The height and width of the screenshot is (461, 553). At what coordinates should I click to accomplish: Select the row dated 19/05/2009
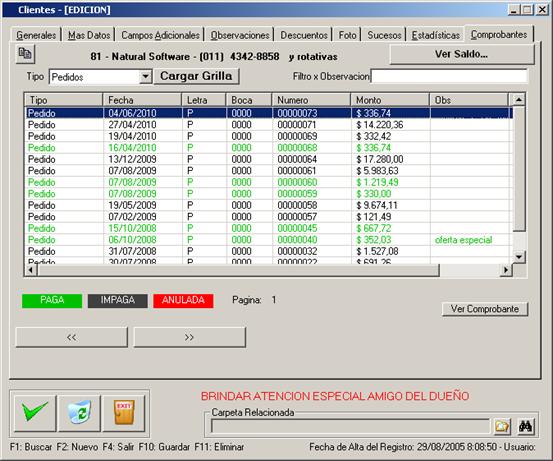(269, 205)
